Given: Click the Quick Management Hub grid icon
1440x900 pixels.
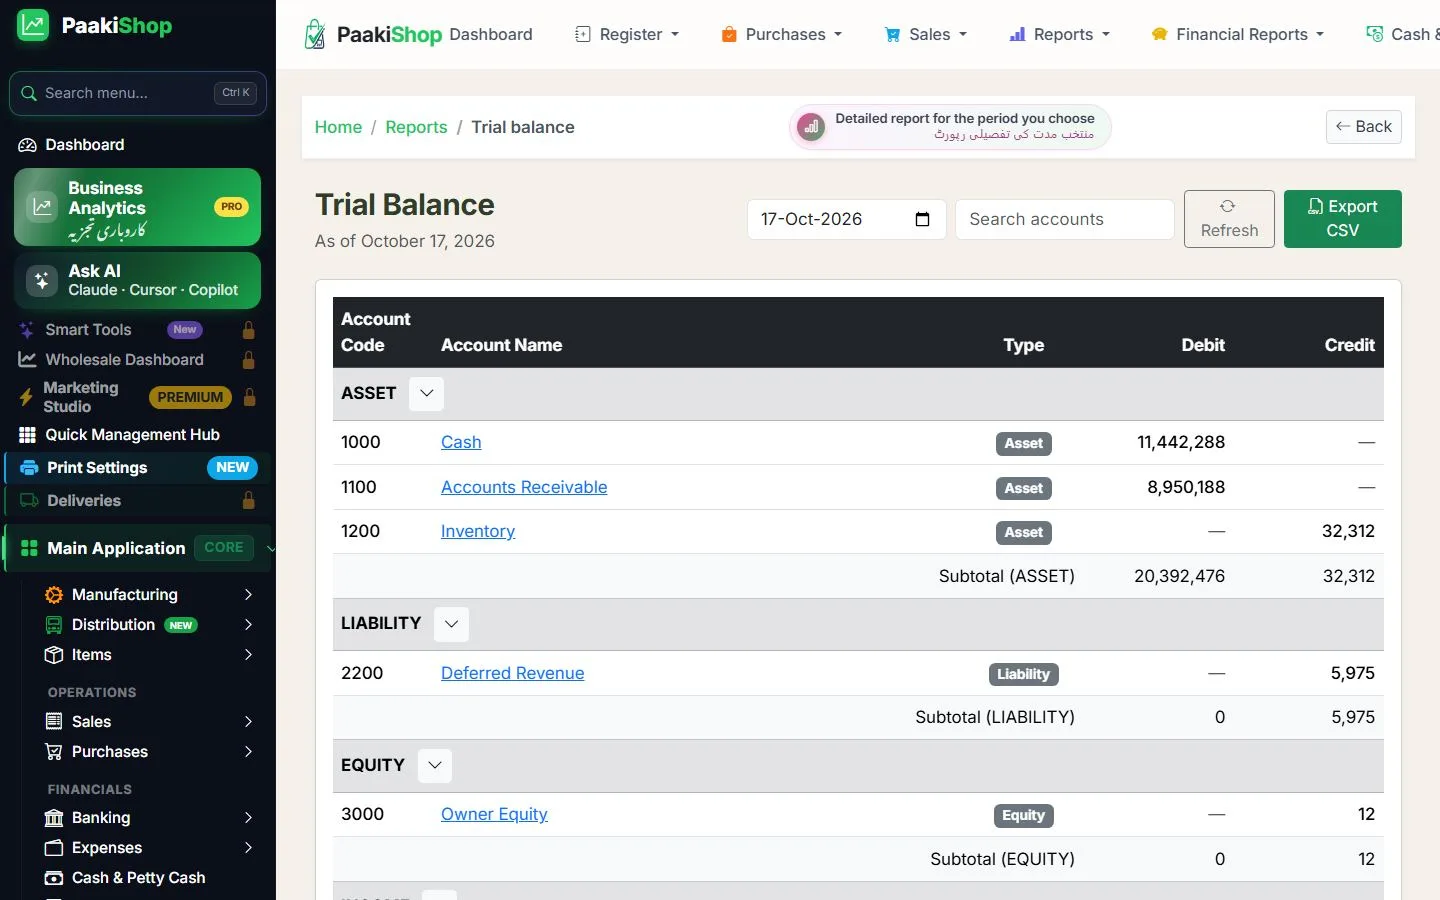Looking at the screenshot, I should [28, 435].
